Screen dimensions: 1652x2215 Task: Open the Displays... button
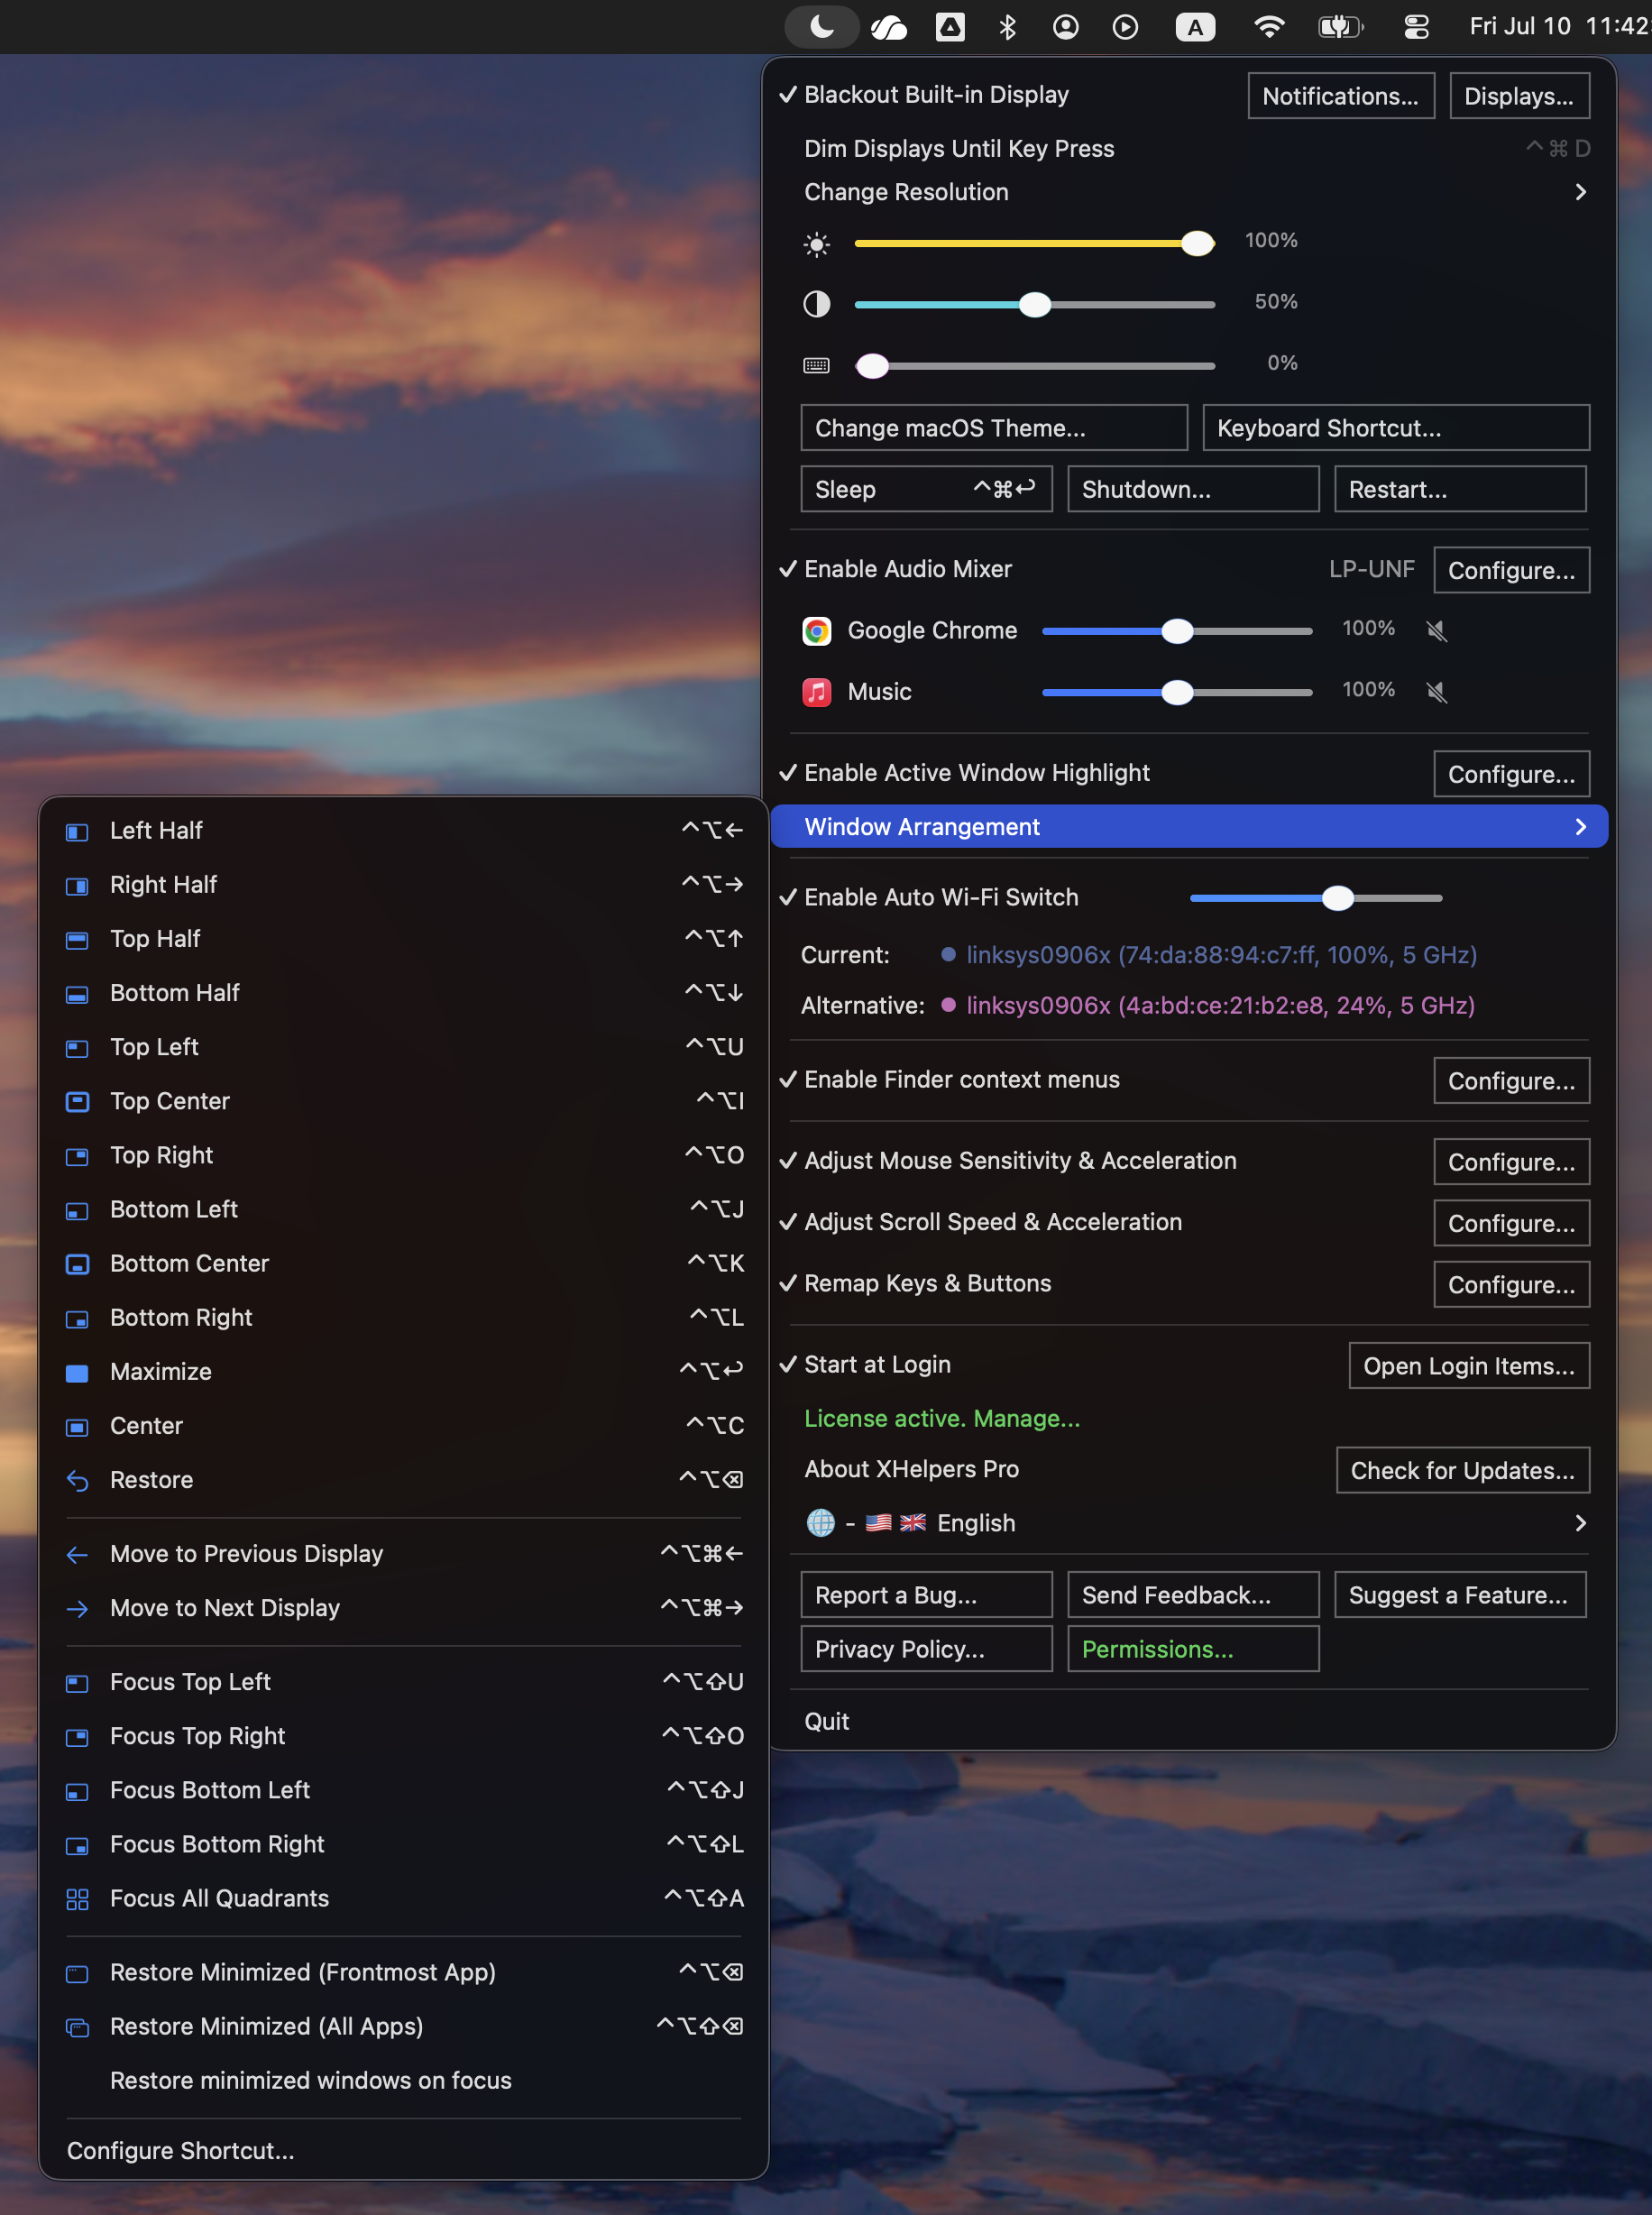1519,96
